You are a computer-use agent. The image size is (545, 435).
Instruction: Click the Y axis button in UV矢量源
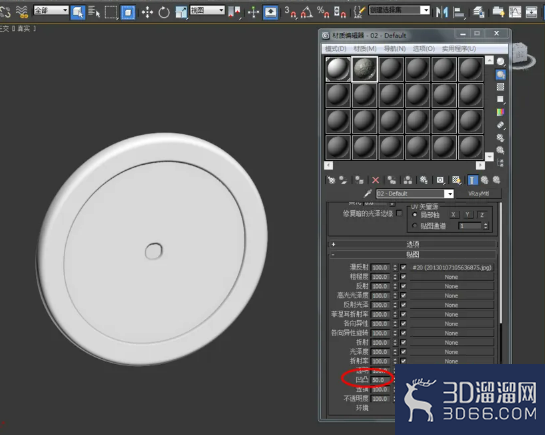click(468, 215)
